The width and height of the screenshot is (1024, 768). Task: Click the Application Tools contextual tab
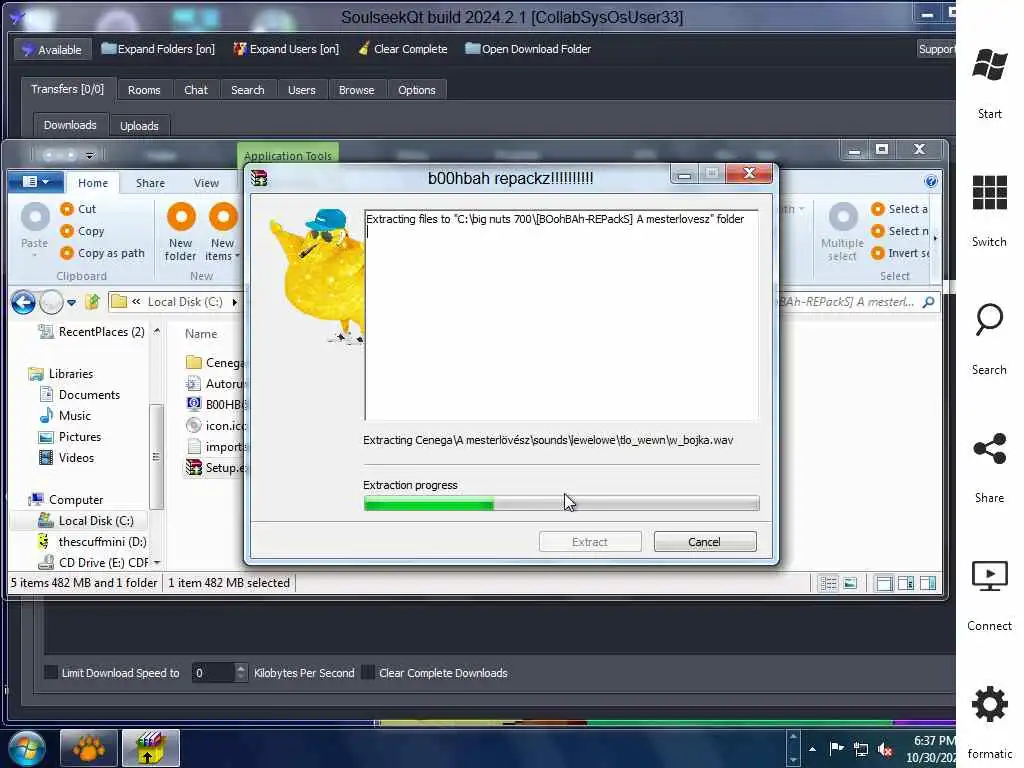287,155
